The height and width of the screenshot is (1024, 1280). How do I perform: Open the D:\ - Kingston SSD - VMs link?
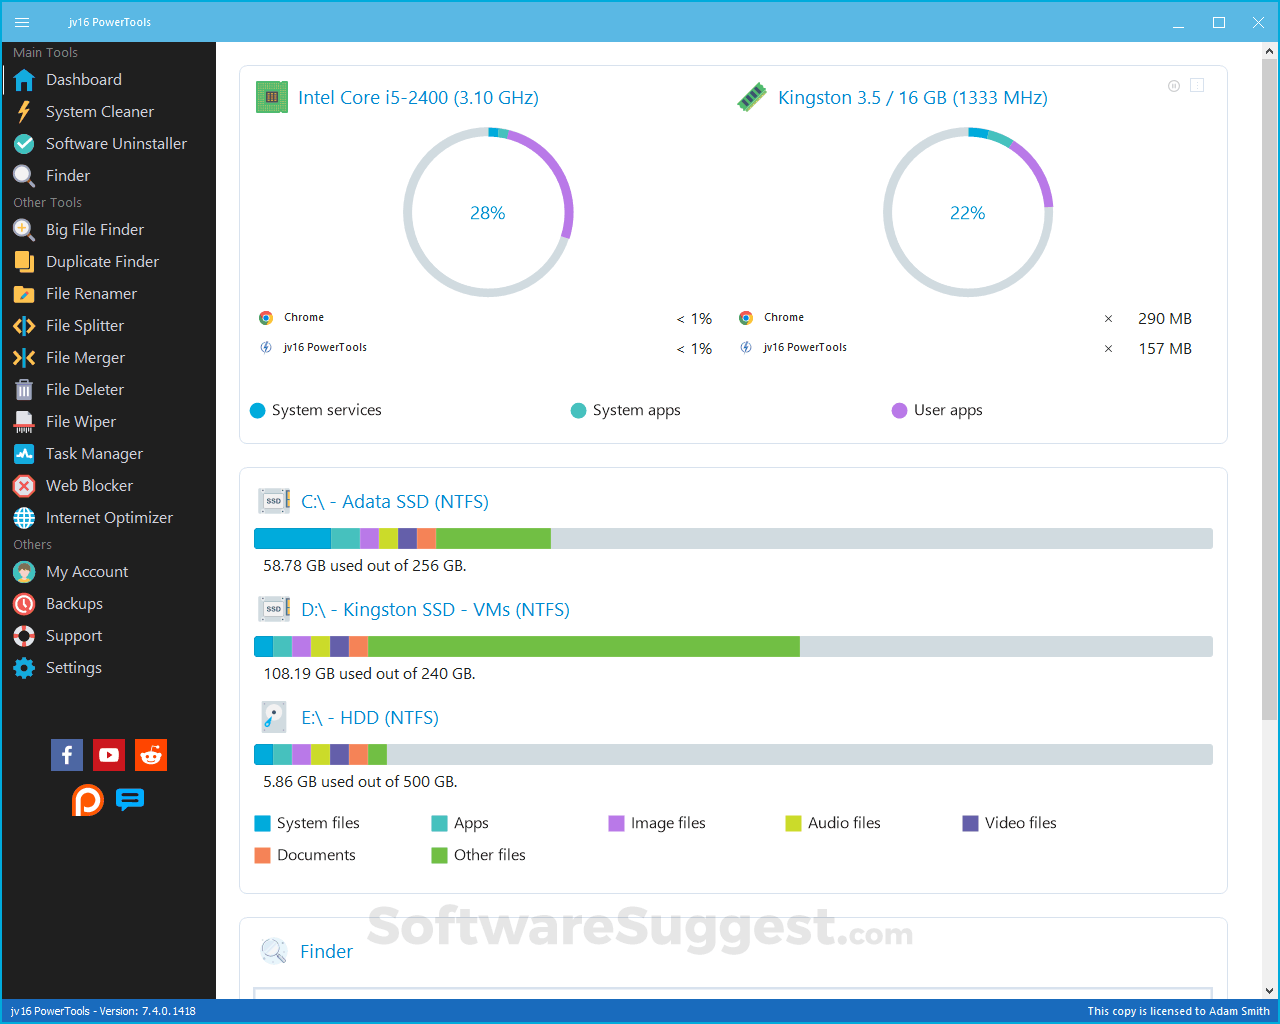coord(435,610)
